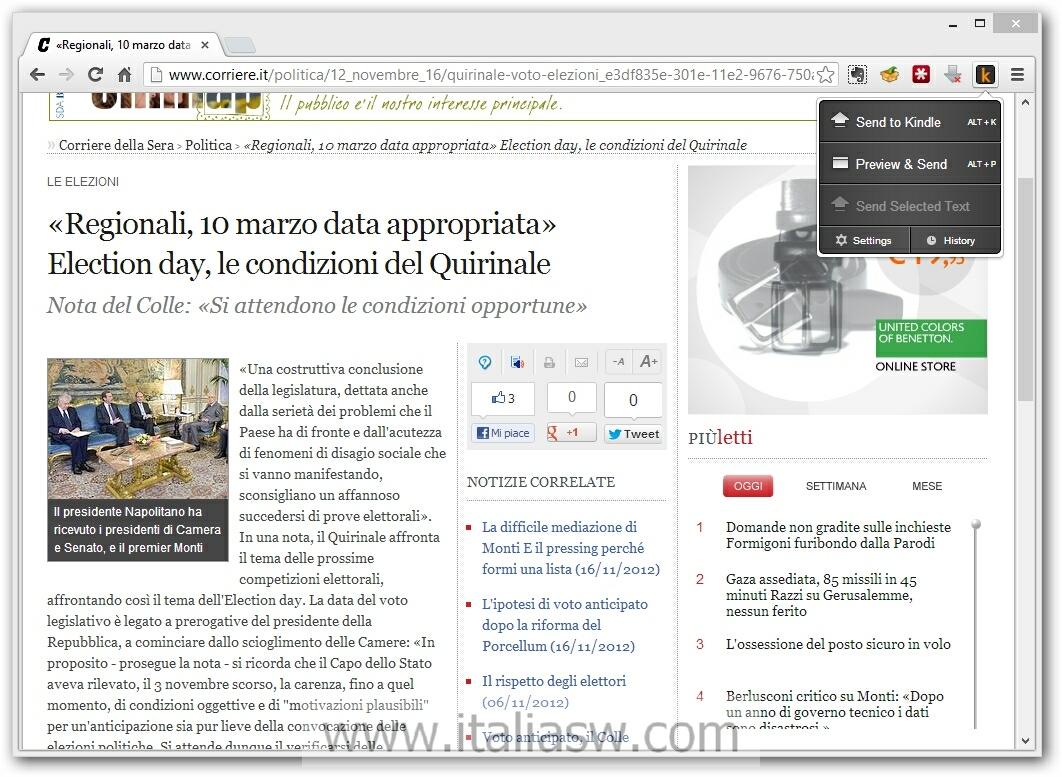Reload the page with the refresh icon
This screenshot has width=1062, height=777.
(95, 75)
